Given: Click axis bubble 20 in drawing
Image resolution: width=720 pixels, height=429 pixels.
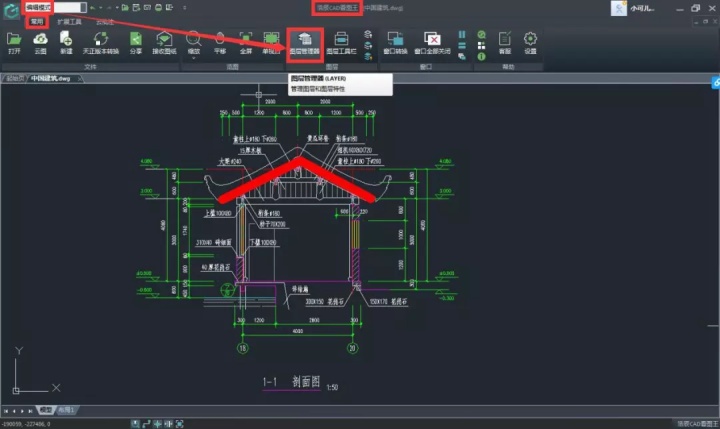Looking at the screenshot, I should point(353,348).
